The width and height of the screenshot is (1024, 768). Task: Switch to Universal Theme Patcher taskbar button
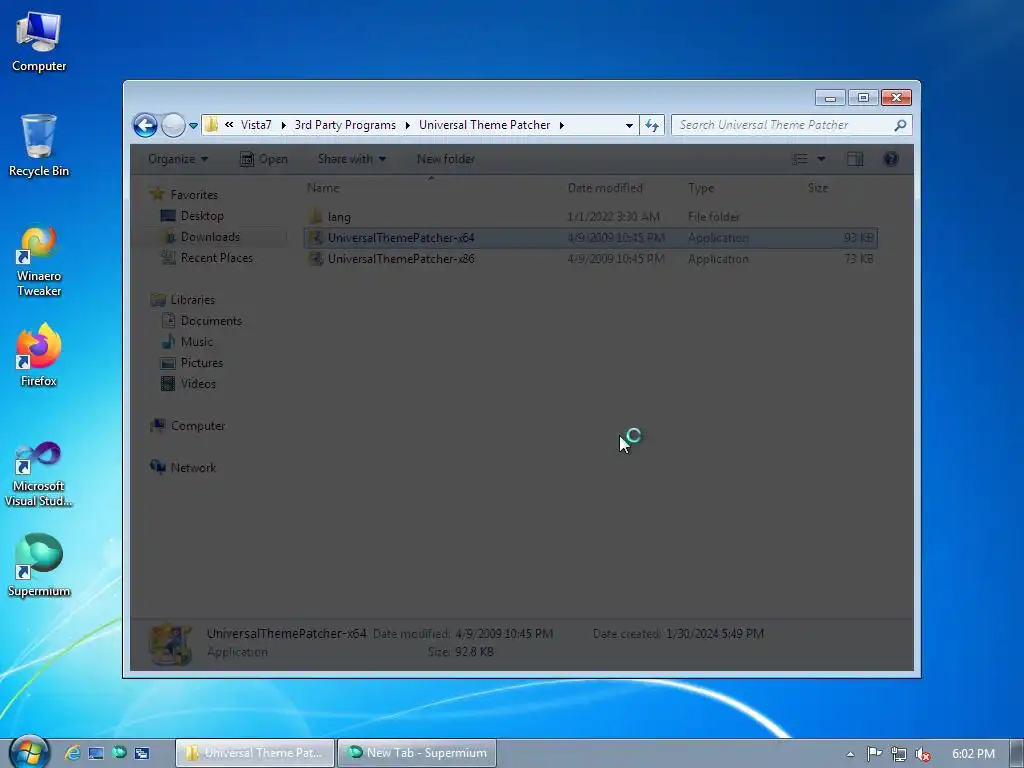pyautogui.click(x=255, y=753)
